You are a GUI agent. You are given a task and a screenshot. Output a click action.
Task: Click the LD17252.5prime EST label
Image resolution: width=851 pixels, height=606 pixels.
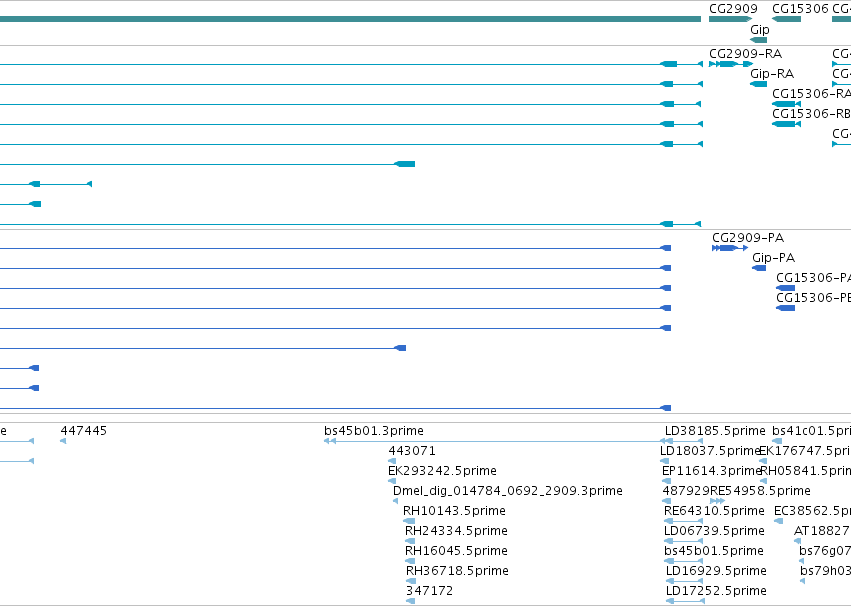pos(716,591)
